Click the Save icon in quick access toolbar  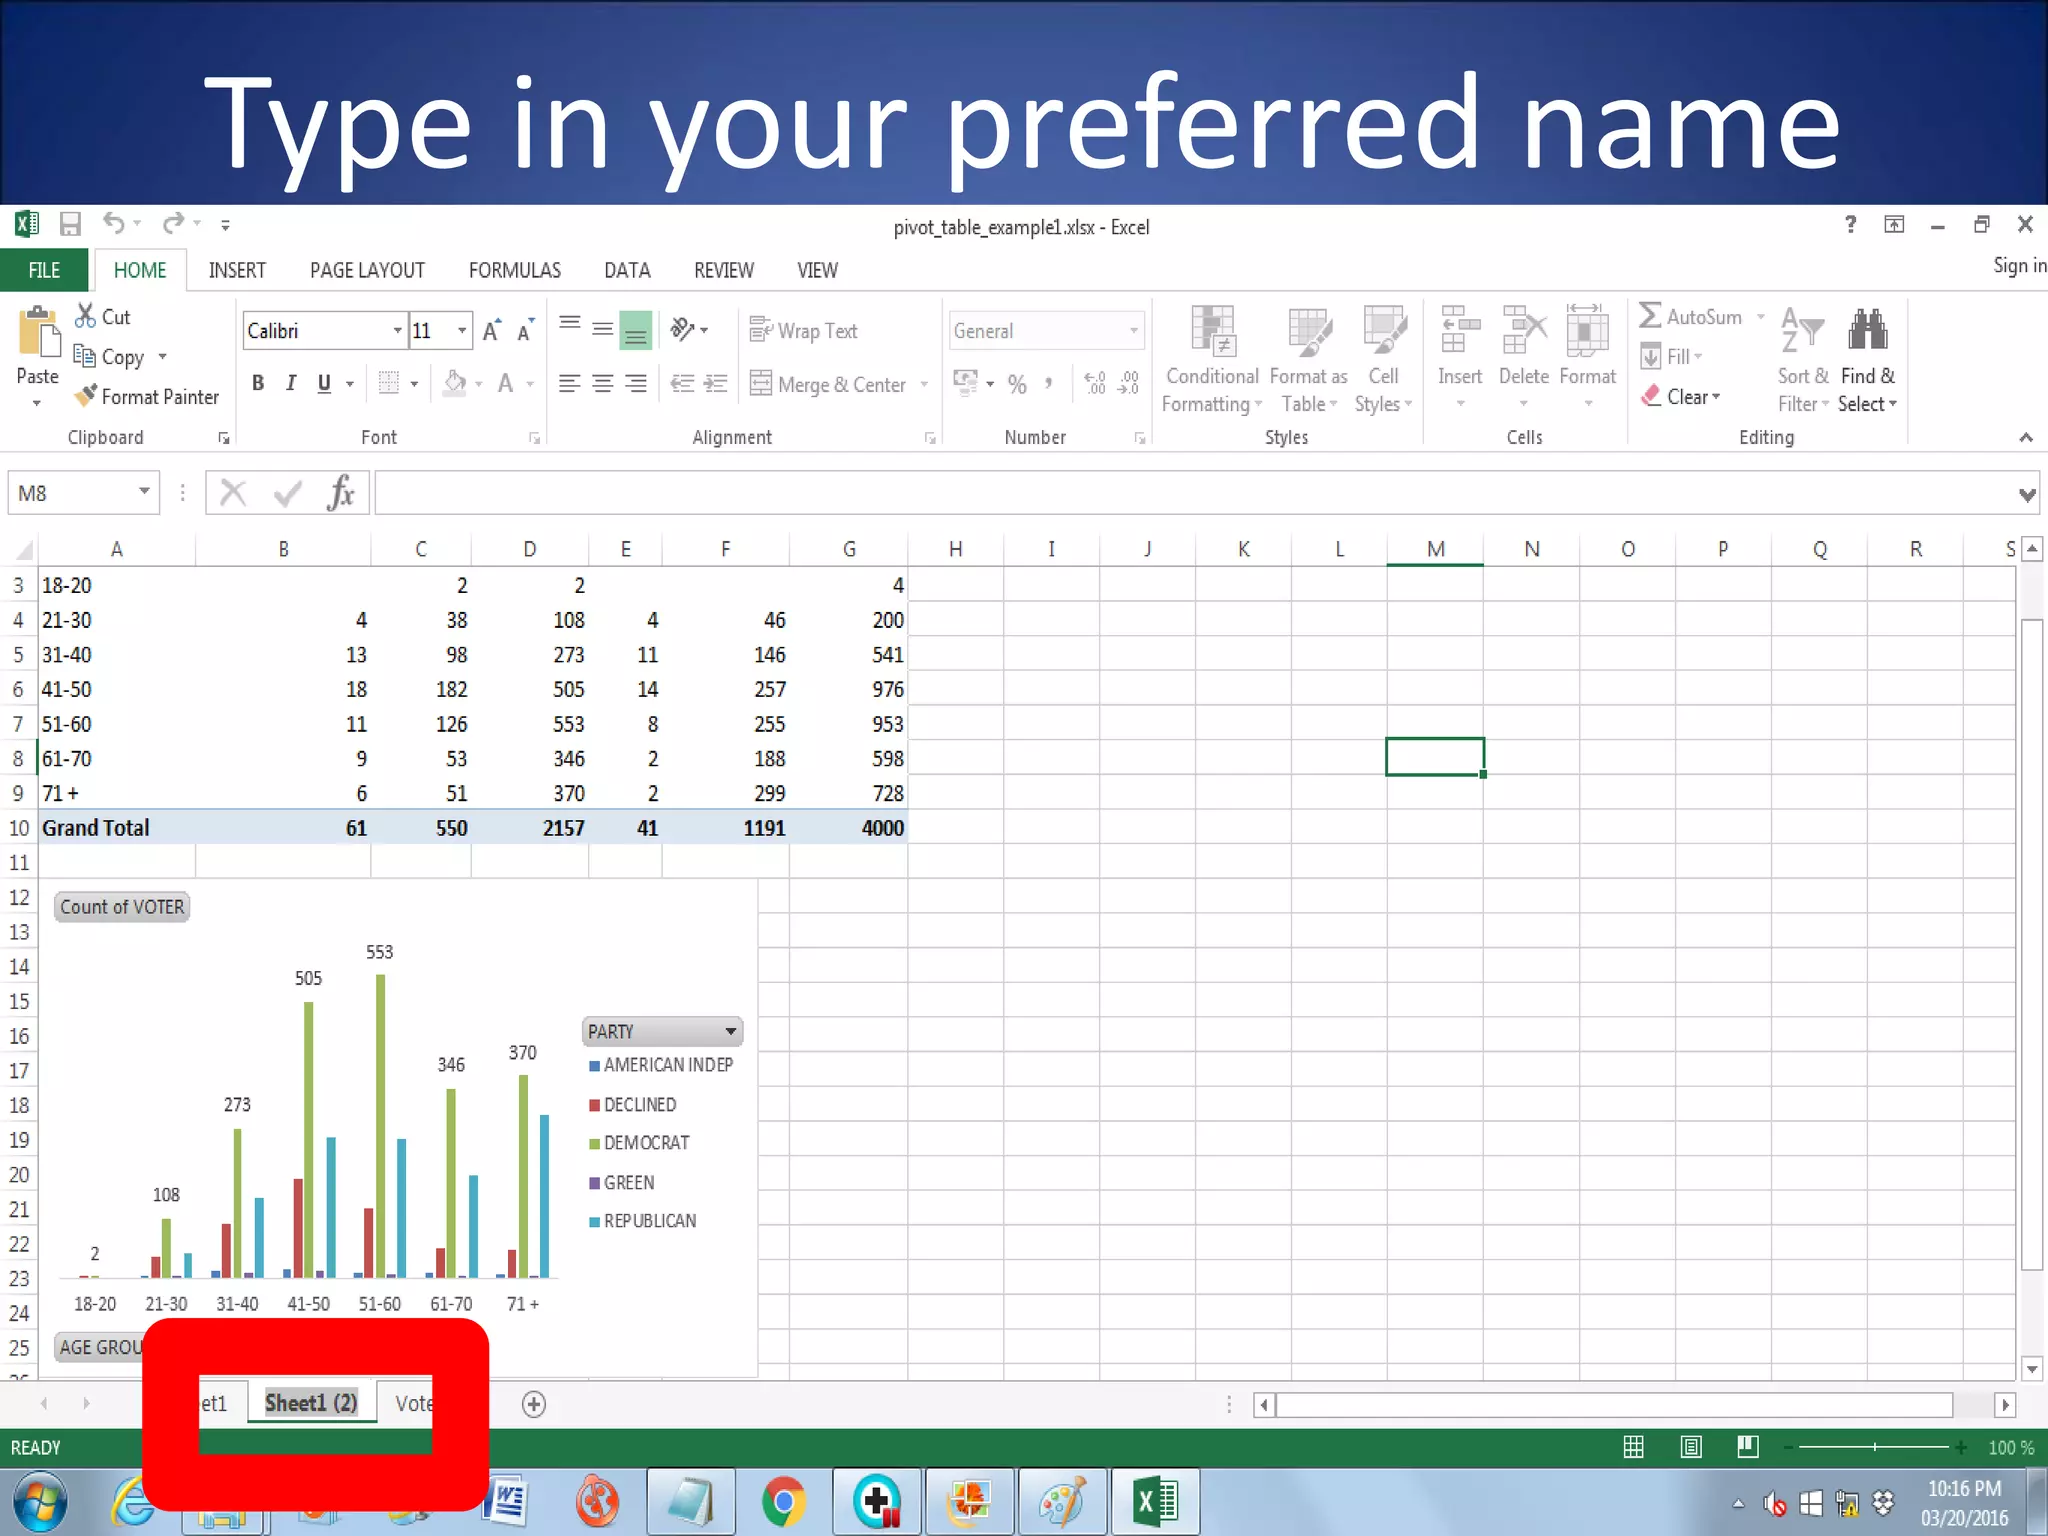click(70, 224)
